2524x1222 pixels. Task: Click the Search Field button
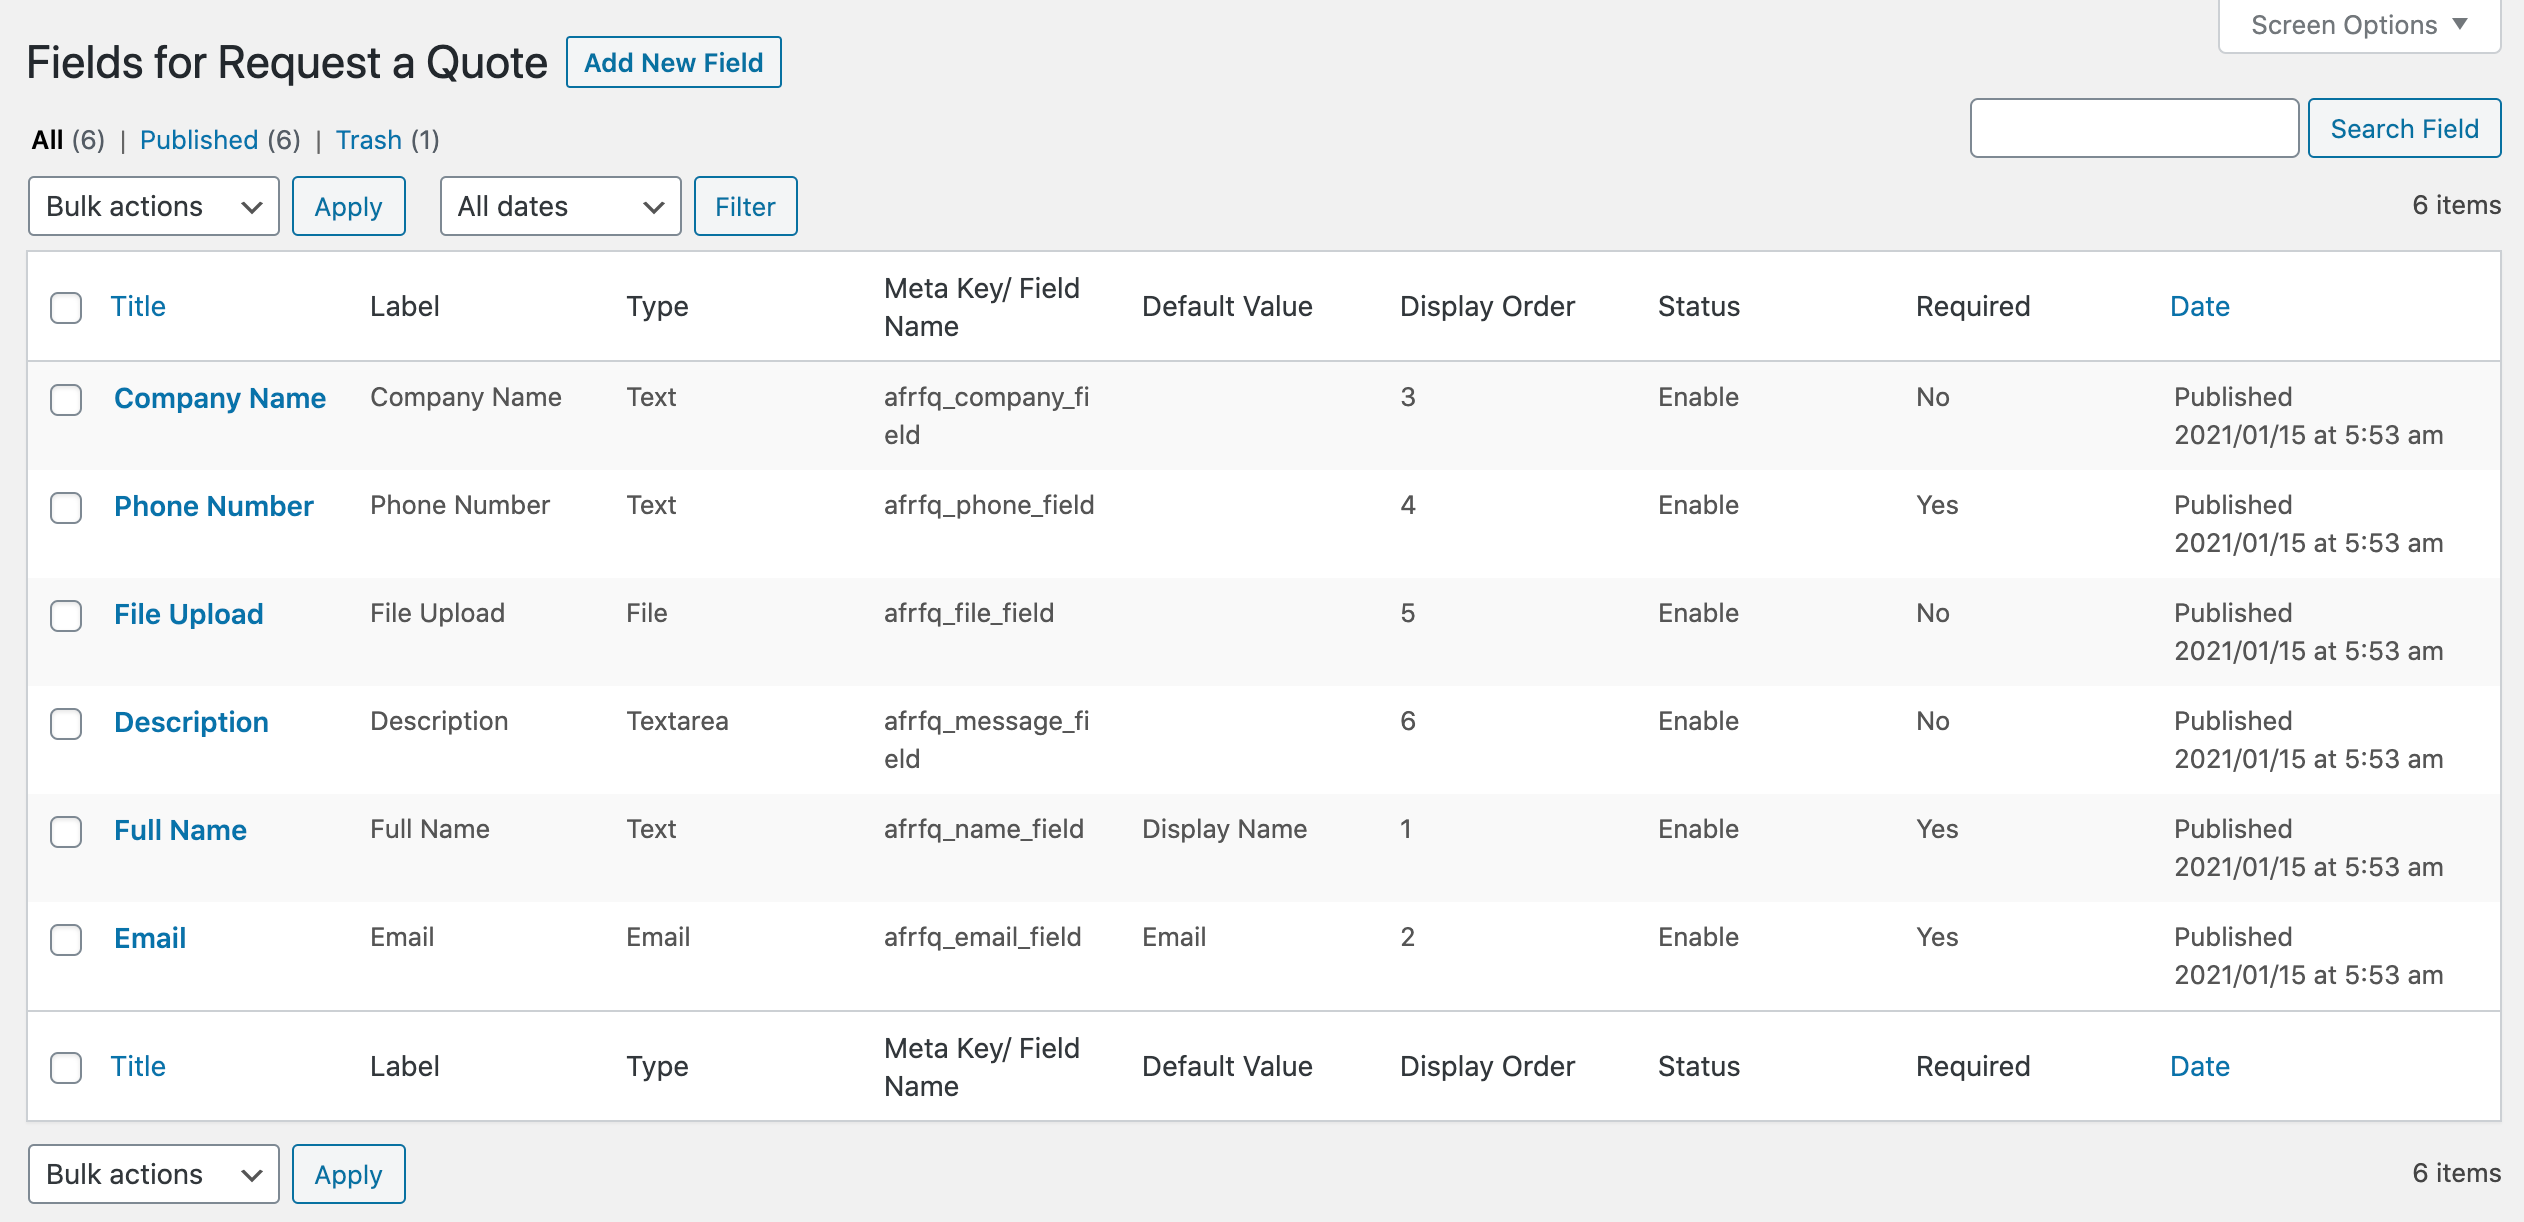[x=2404, y=128]
